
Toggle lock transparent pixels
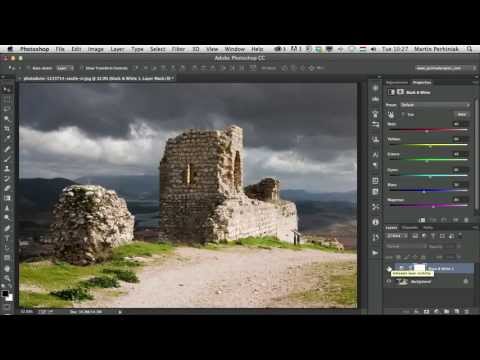tap(398, 257)
